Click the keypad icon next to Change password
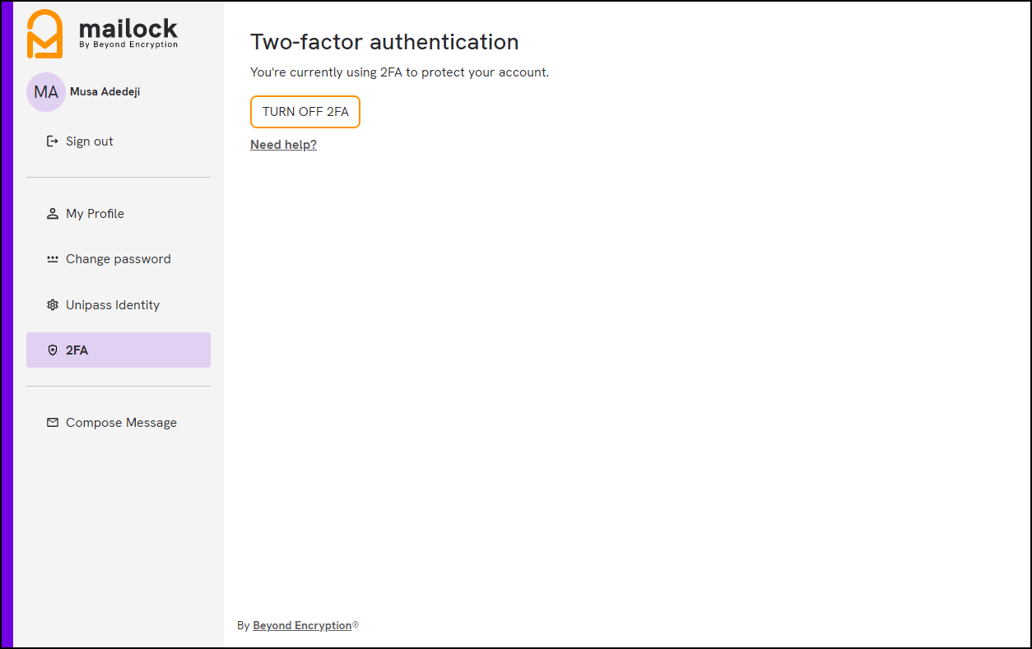The height and width of the screenshot is (649, 1032). [51, 258]
